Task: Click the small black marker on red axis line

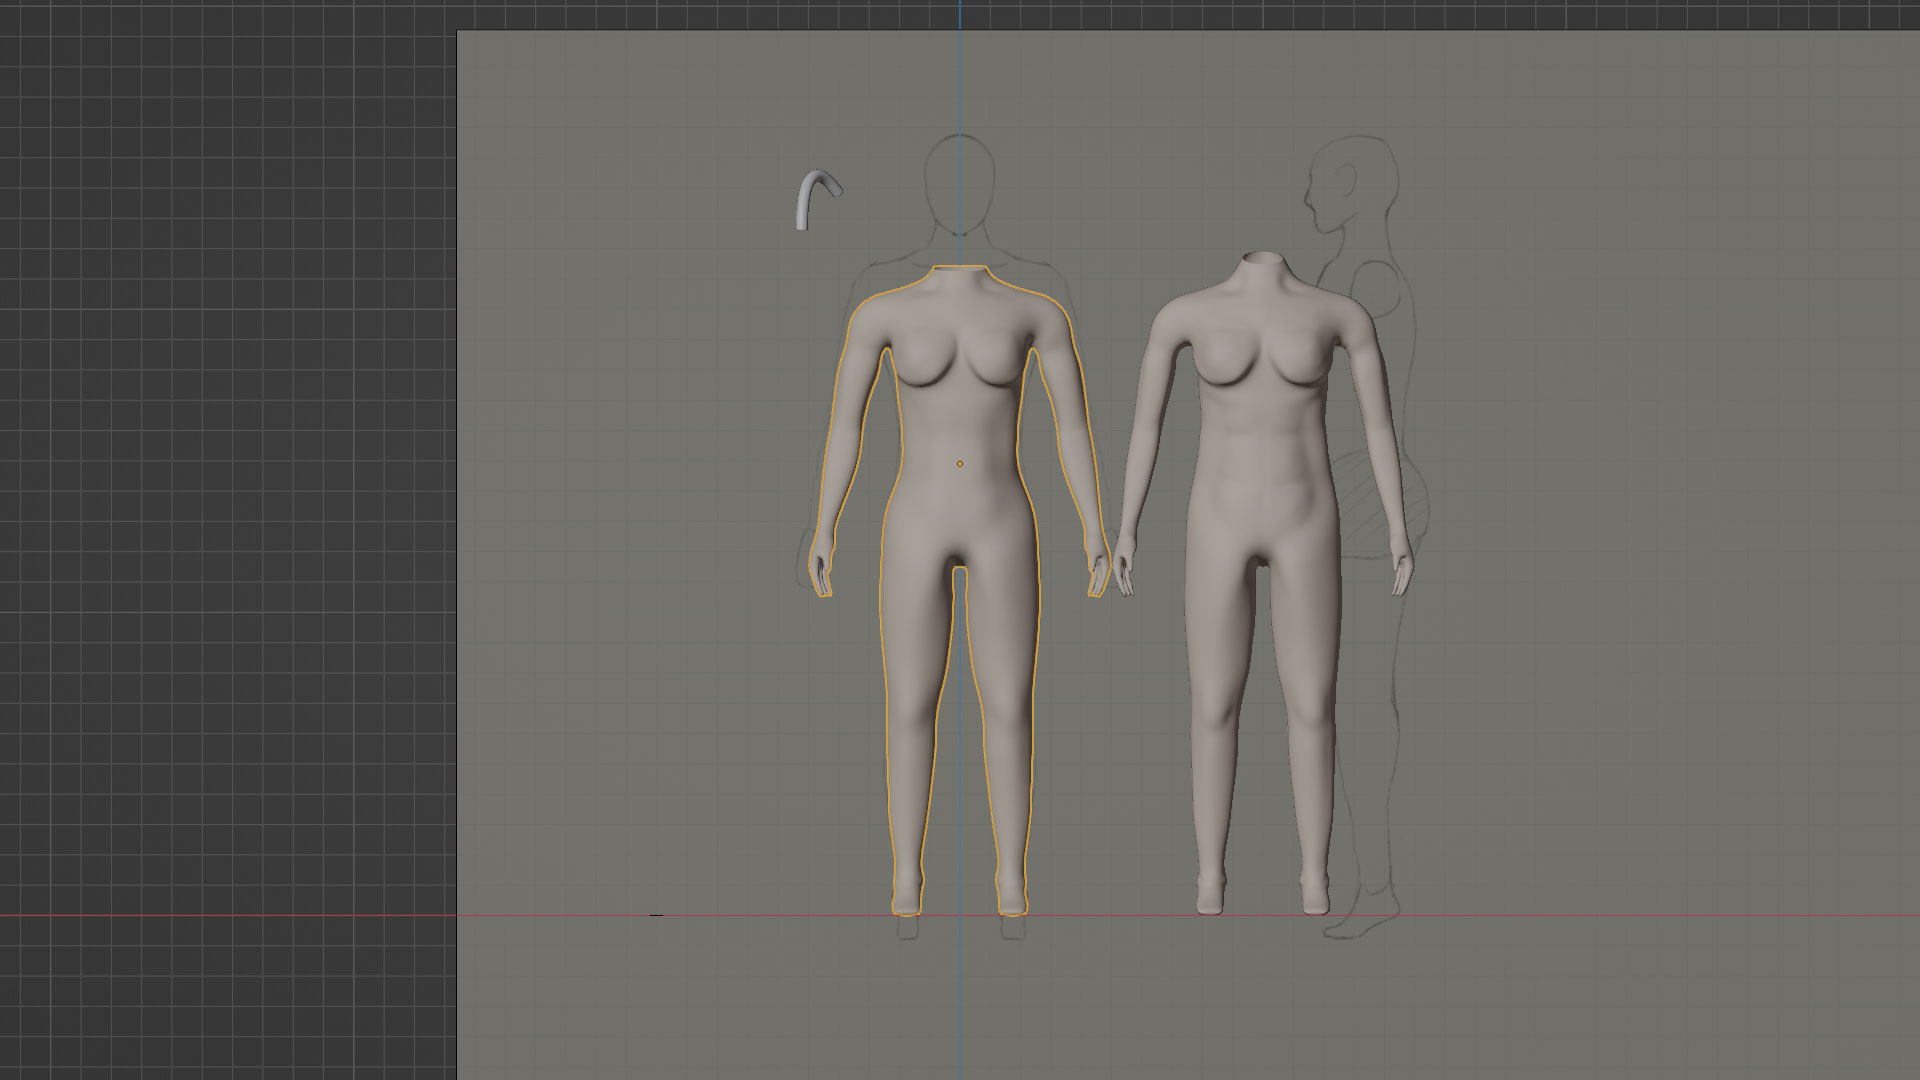Action: [656, 915]
